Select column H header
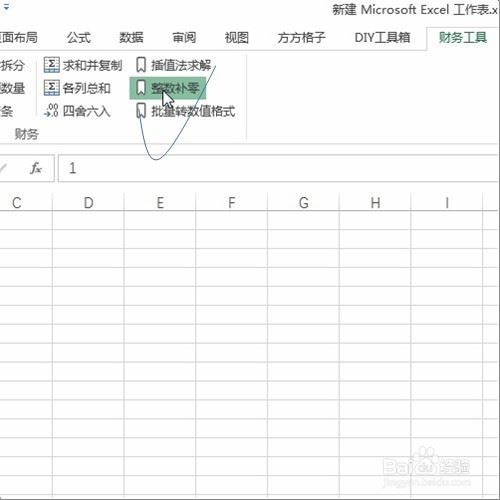500x500 pixels. click(x=375, y=202)
